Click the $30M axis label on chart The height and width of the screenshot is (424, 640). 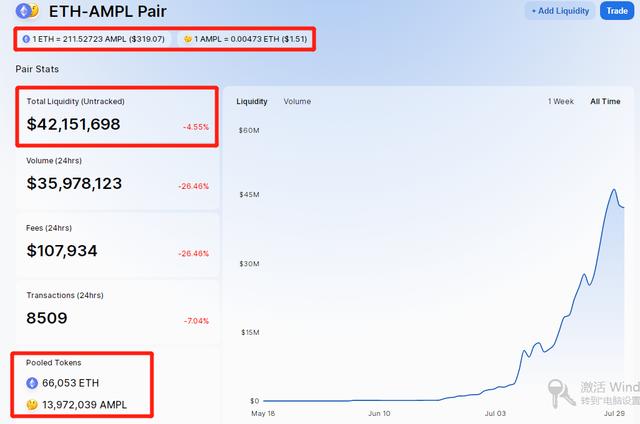(x=249, y=264)
